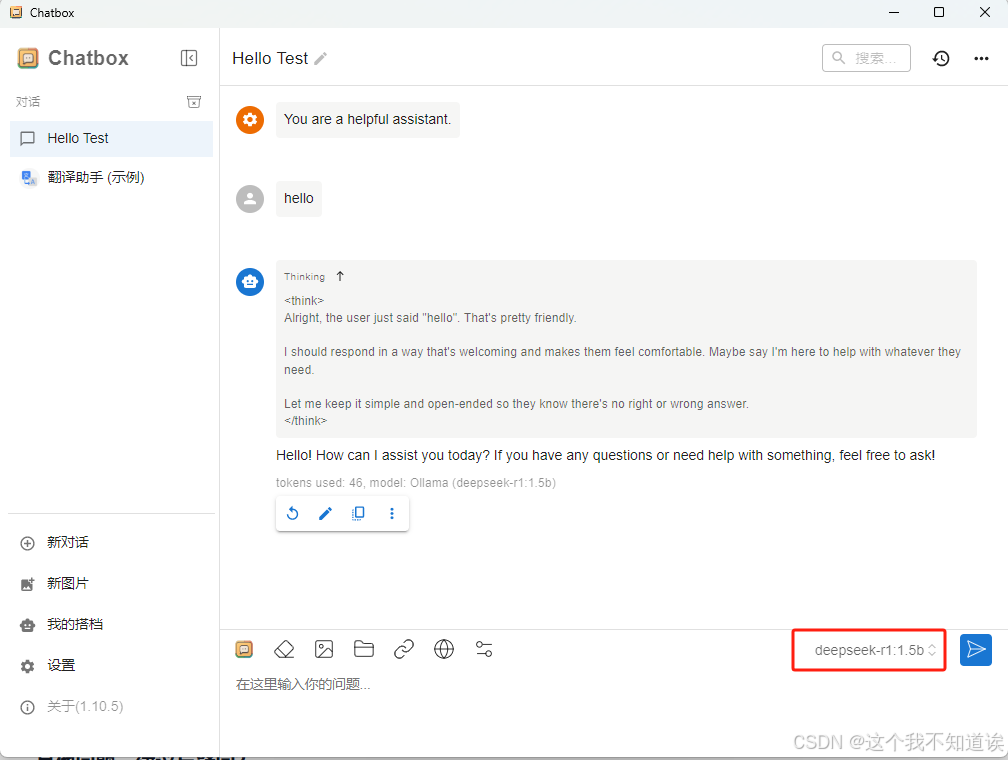Attach a file with the folder icon
The height and width of the screenshot is (760, 1008).
364,649
